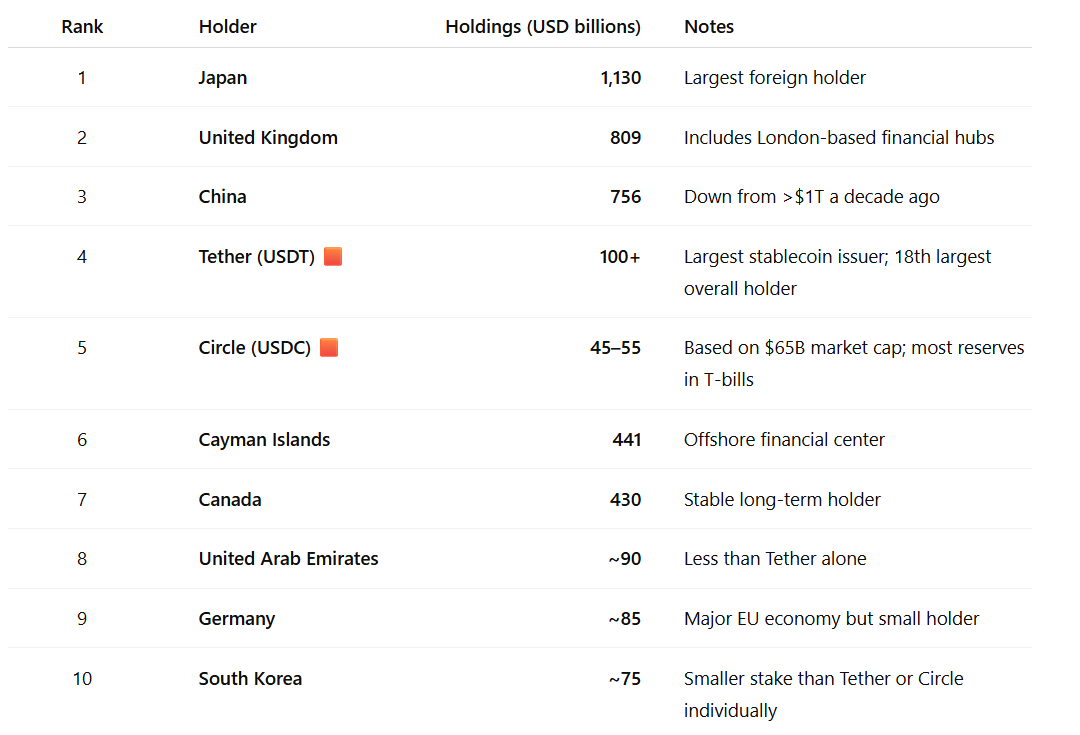The image size is (1080, 735).
Task: Click the "Offshore financial center" note
Action: tap(784, 440)
